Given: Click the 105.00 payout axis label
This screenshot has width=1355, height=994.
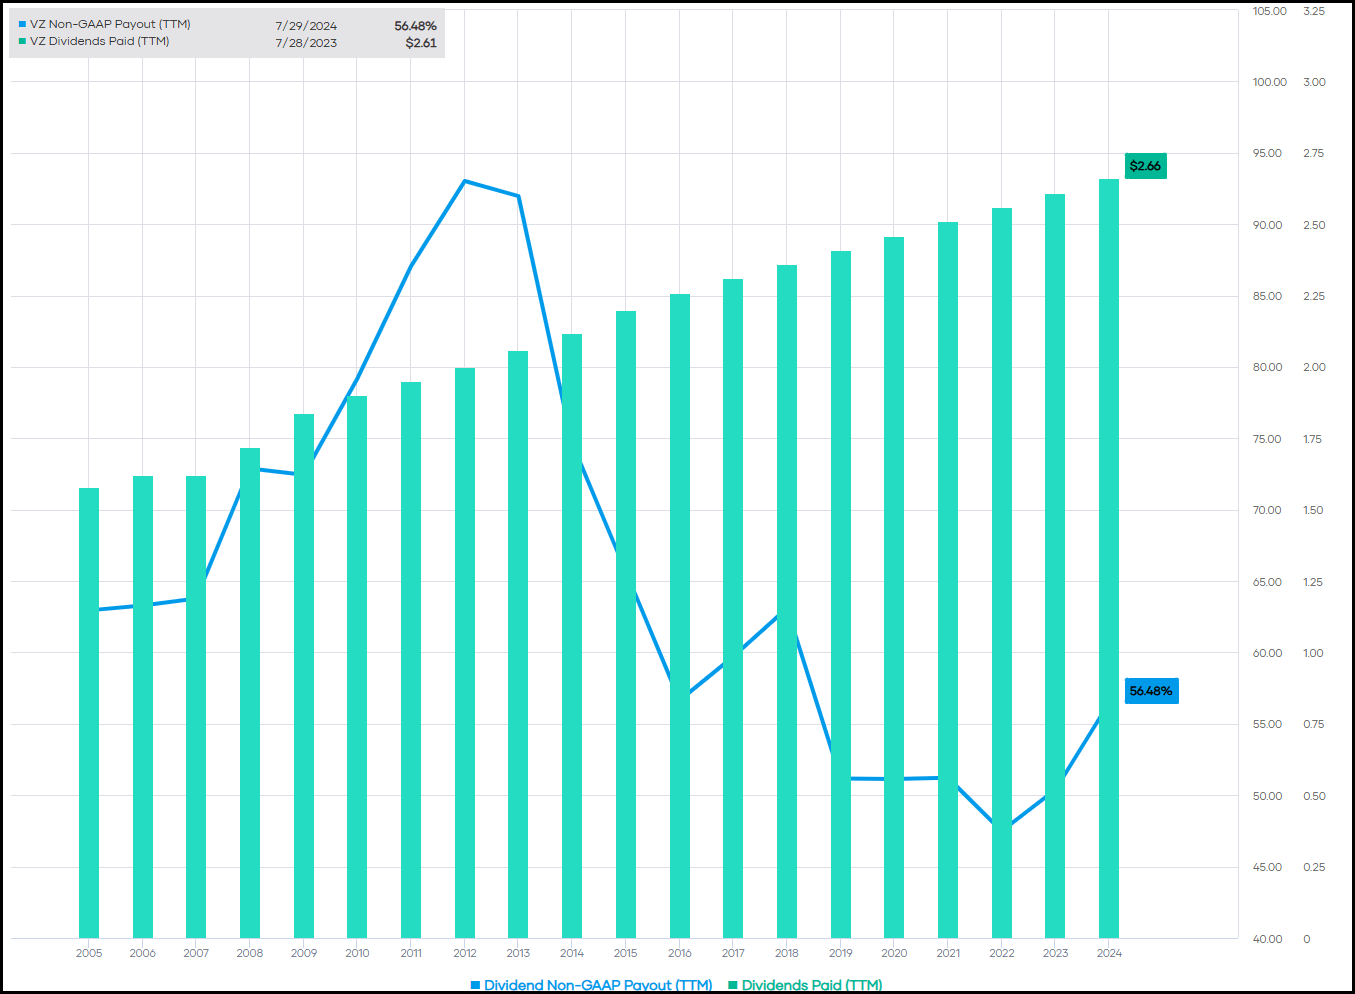Looking at the screenshot, I should coord(1270,11).
